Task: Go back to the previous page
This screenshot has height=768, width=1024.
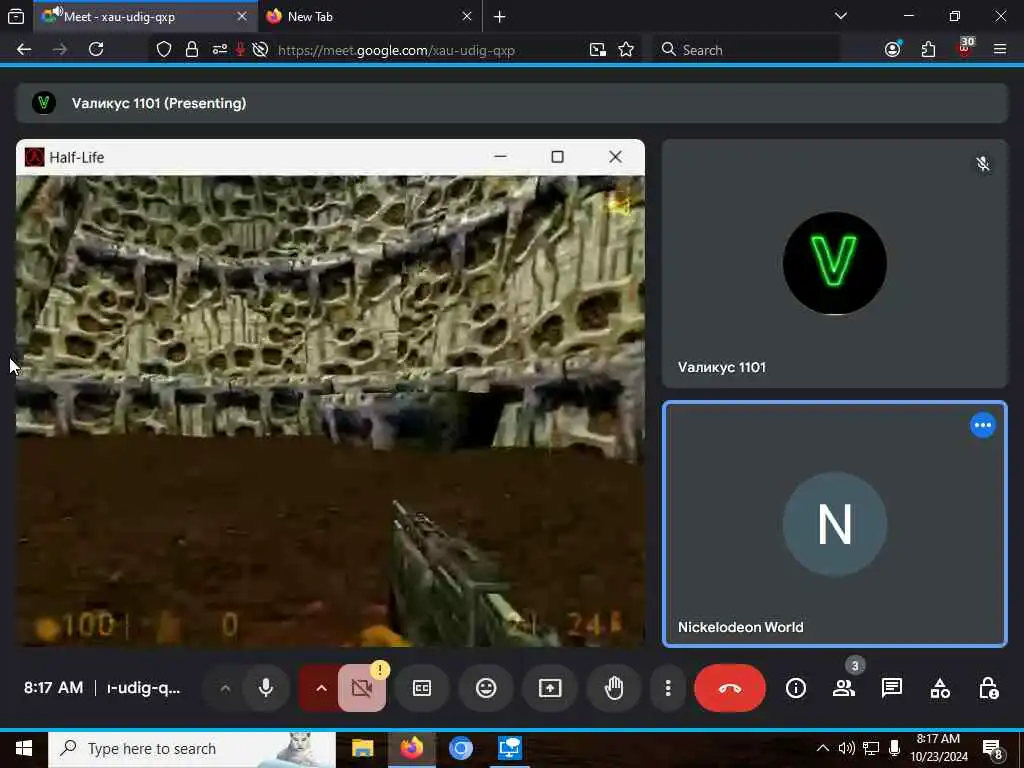Action: 24,50
